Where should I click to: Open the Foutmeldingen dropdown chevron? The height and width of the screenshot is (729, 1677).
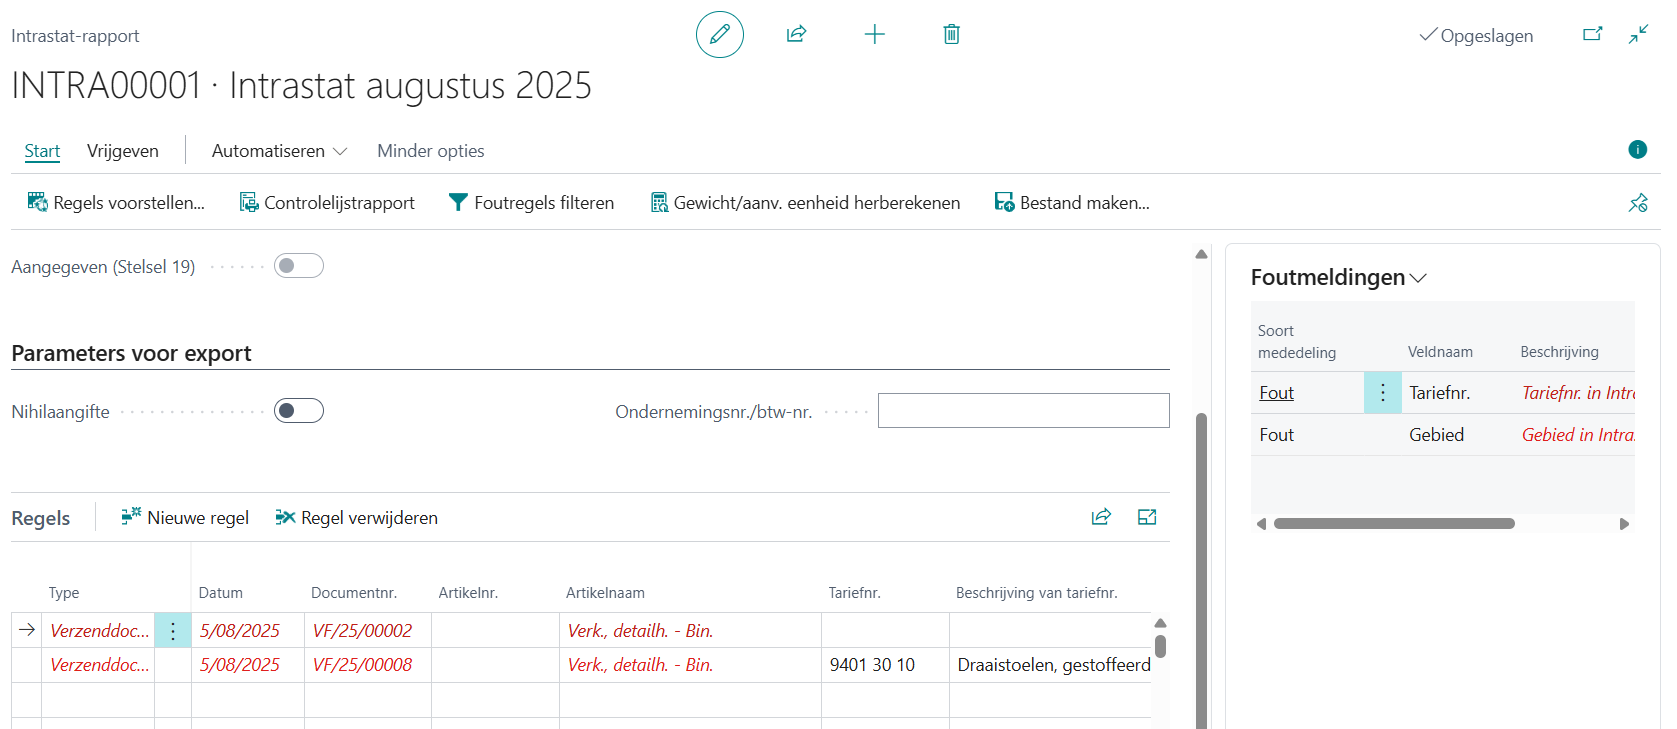click(1418, 278)
